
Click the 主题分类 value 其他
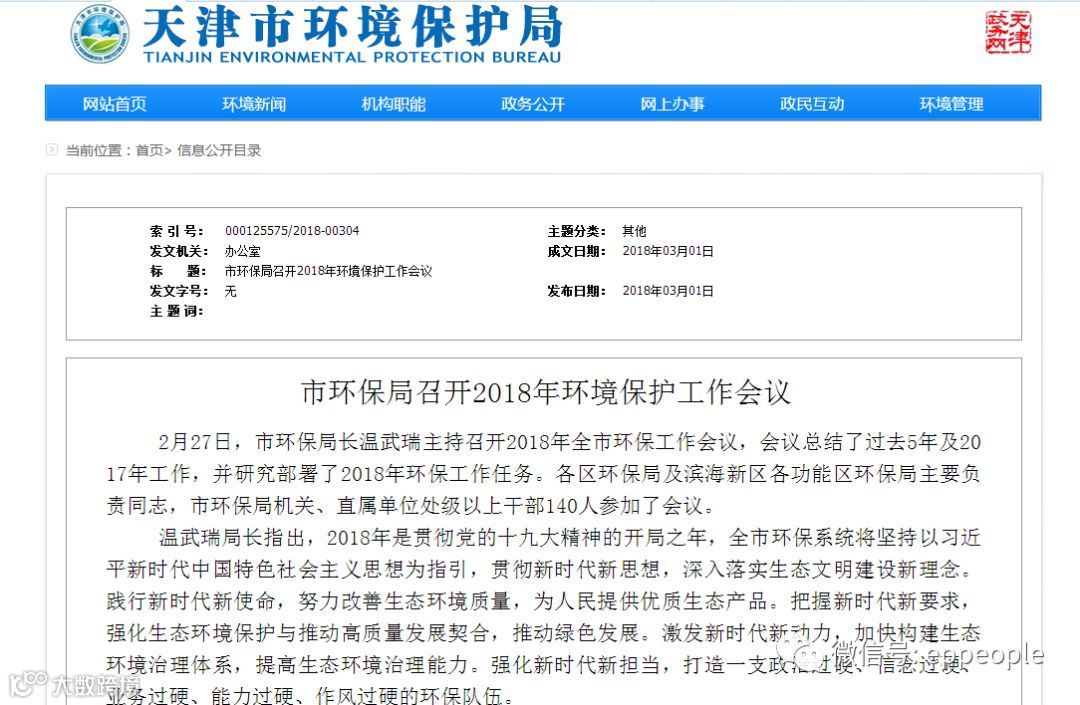click(634, 231)
